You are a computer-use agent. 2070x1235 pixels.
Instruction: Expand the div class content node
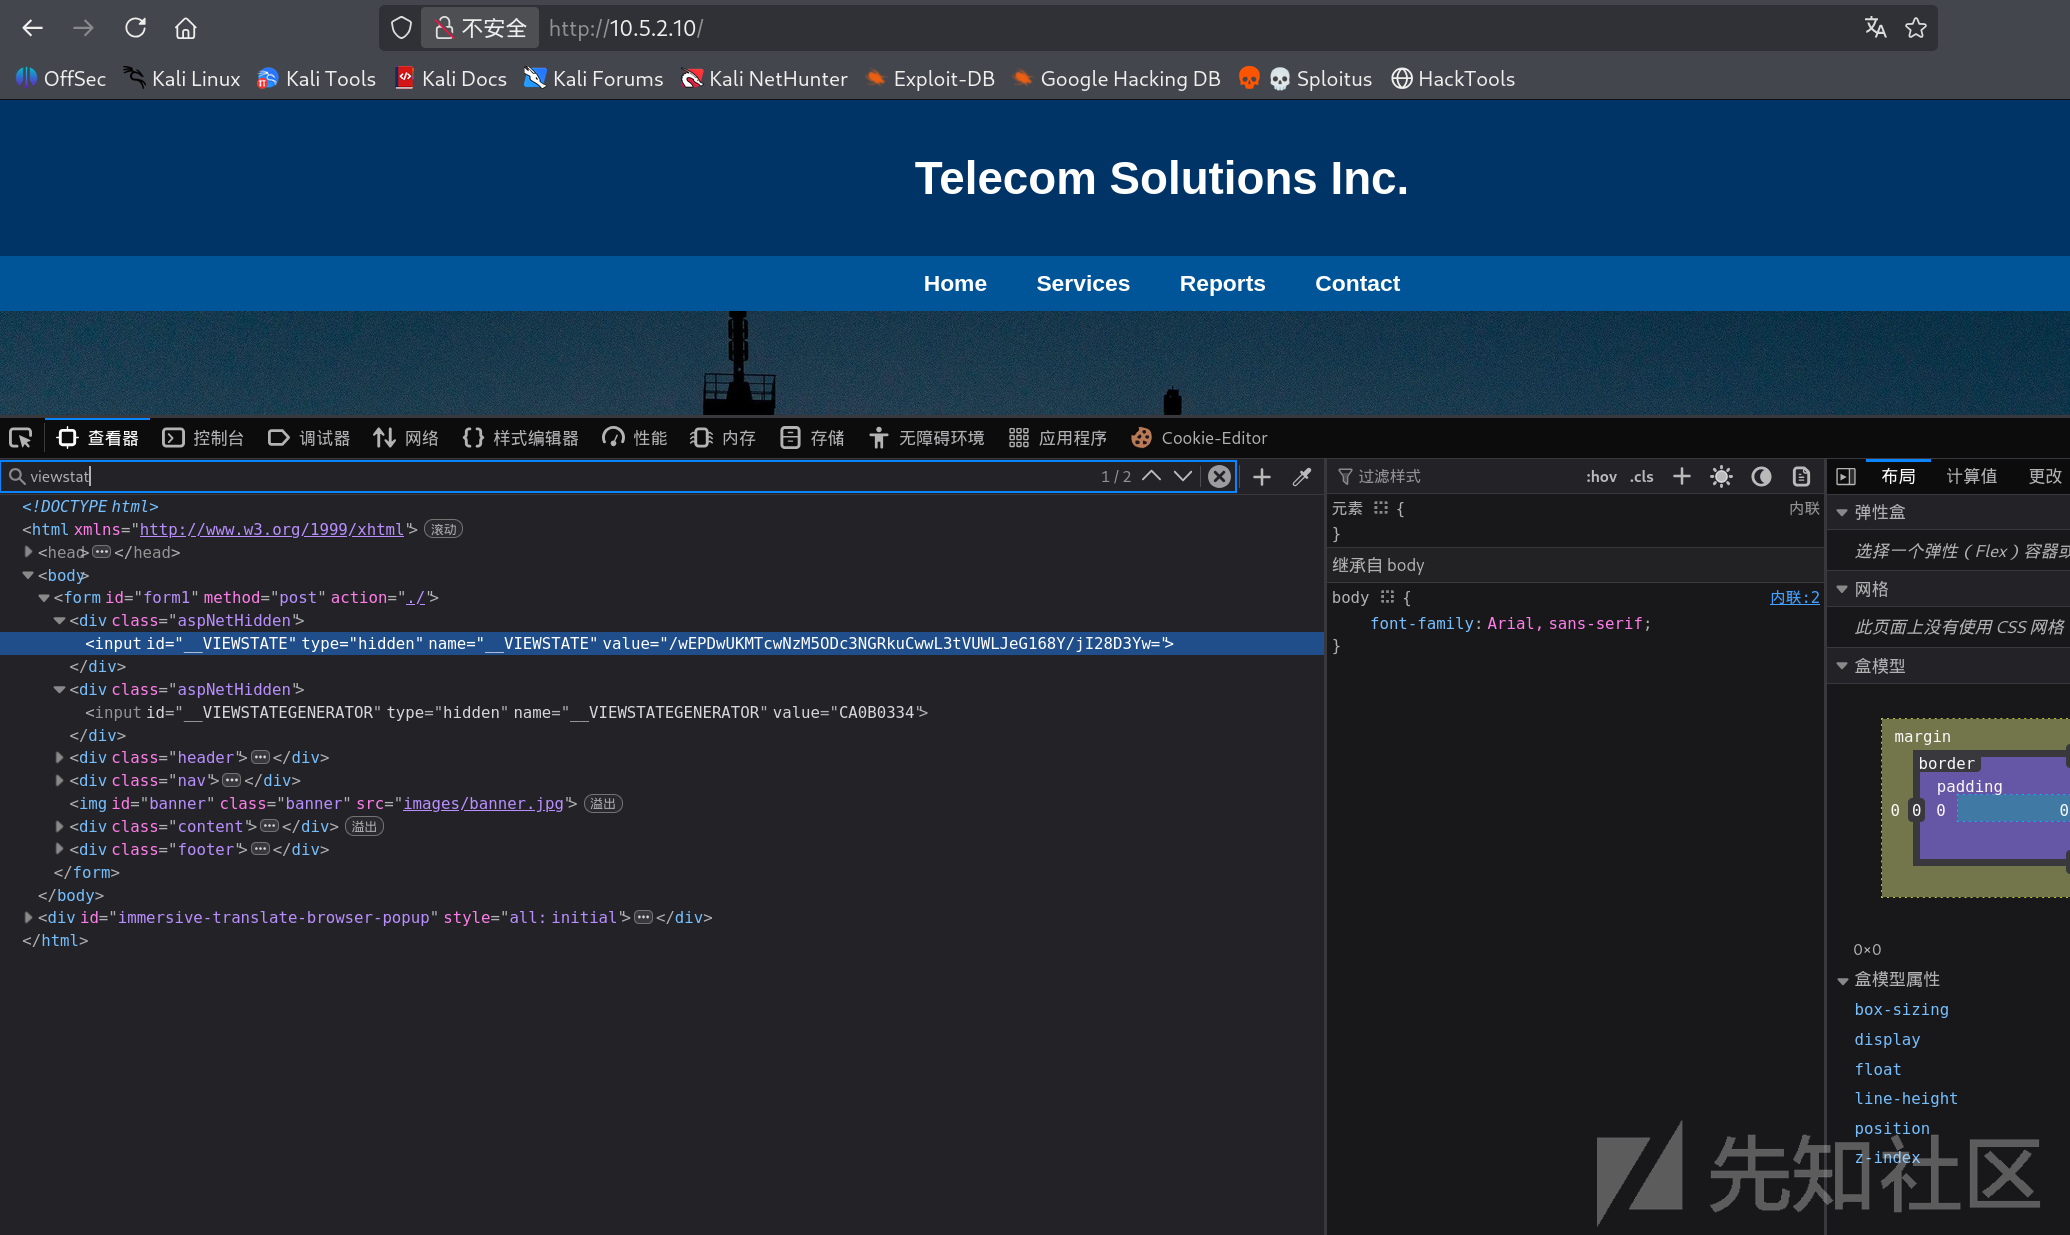(60, 827)
